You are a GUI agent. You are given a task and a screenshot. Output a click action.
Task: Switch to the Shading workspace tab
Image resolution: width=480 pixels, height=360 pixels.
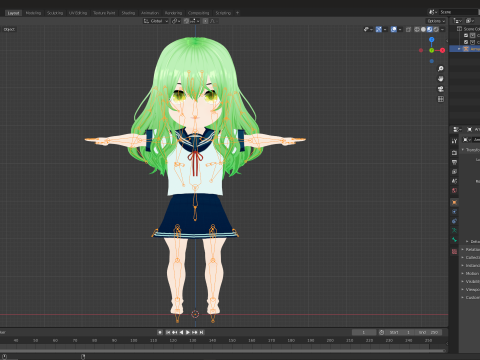pos(128,13)
